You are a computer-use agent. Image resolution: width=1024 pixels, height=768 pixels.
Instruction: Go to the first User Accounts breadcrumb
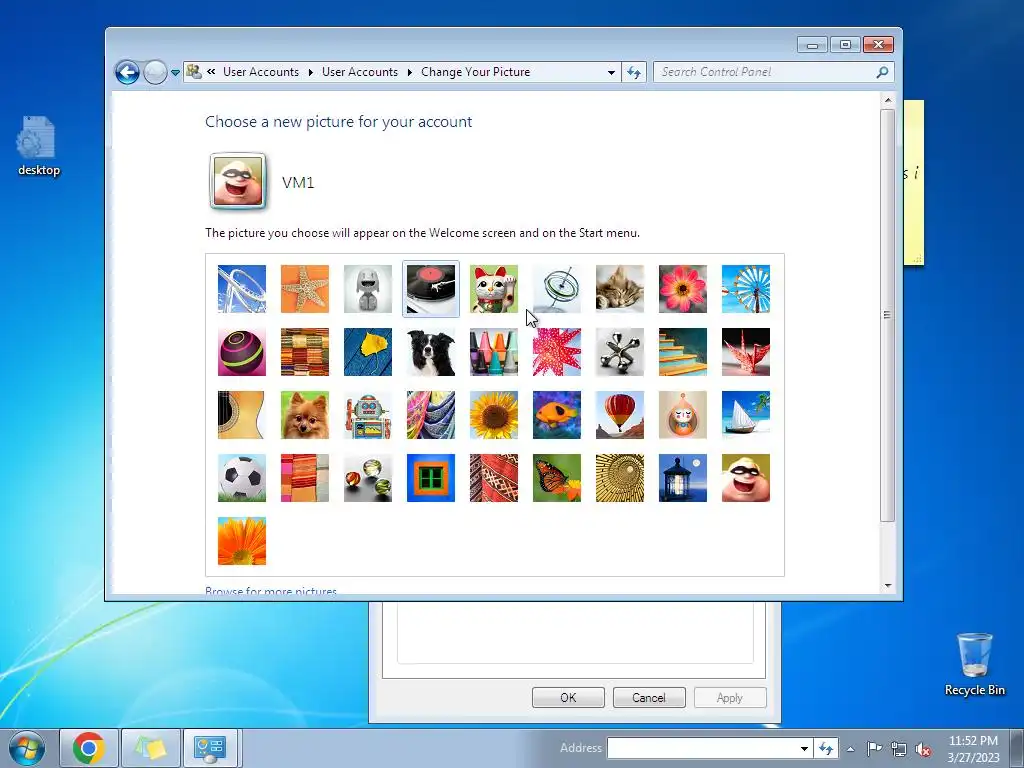(x=261, y=72)
